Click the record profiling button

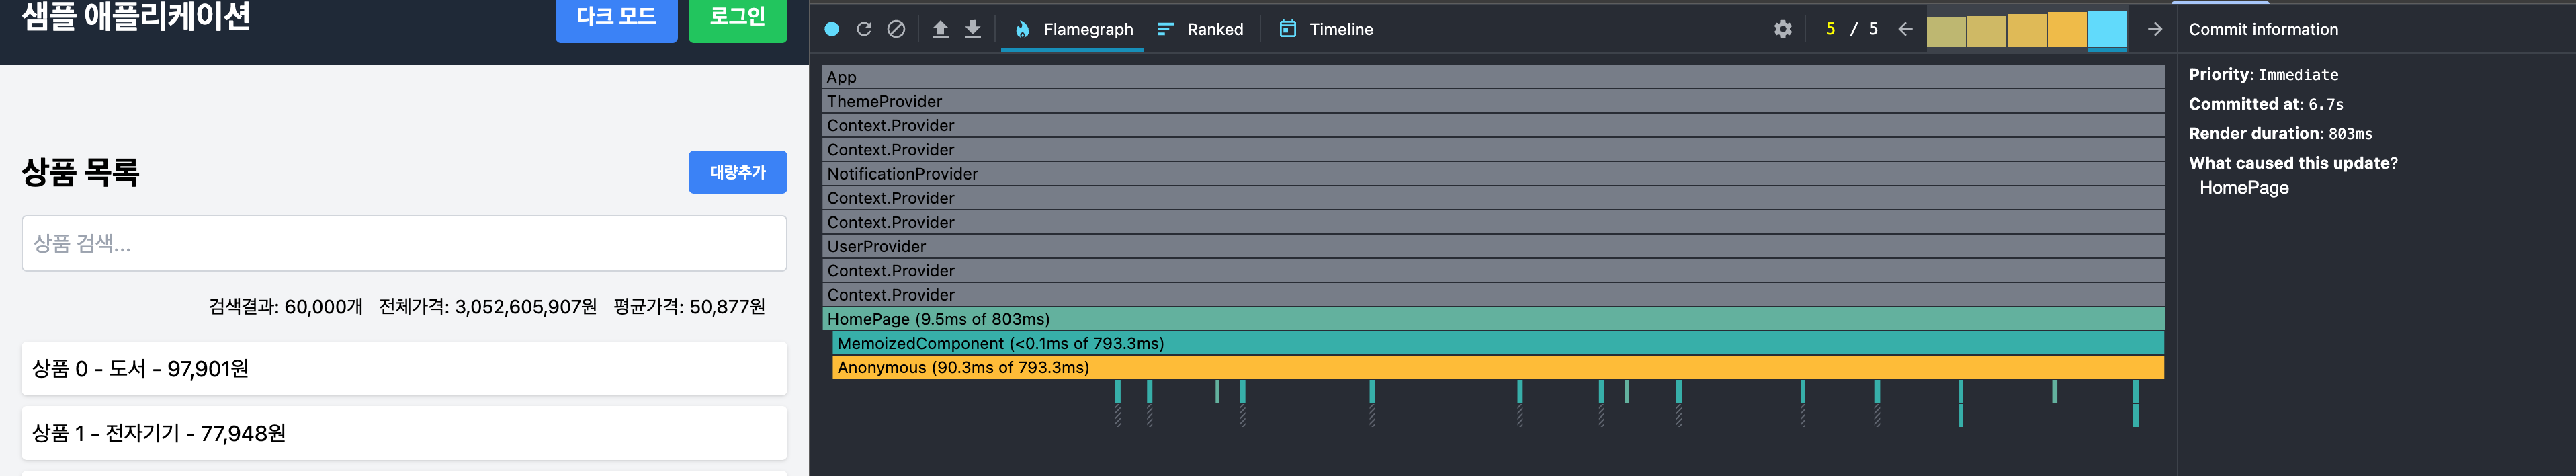click(x=831, y=29)
